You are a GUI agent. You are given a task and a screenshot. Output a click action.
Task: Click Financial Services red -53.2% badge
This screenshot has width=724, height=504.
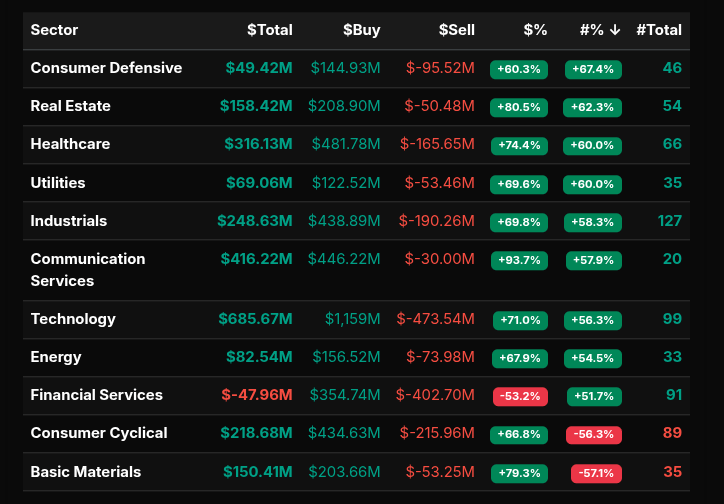(519, 396)
